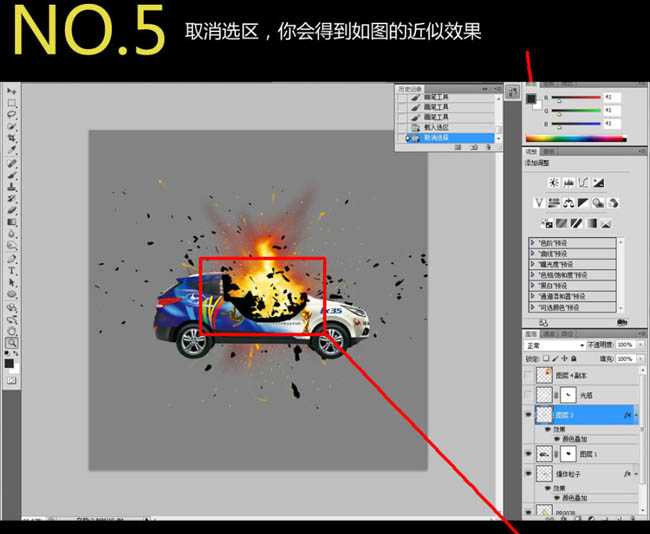Image resolution: width=650 pixels, height=534 pixels.
Task: Add a Threshold adjustment
Action: tap(577, 223)
